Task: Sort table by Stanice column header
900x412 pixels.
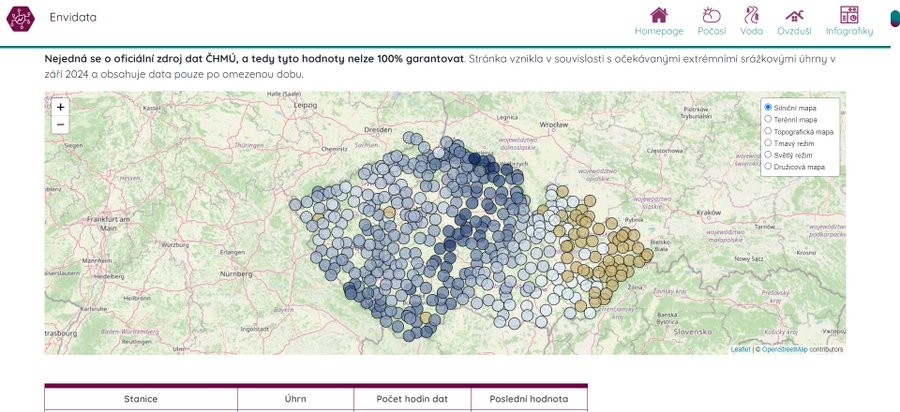Action: tap(141, 399)
